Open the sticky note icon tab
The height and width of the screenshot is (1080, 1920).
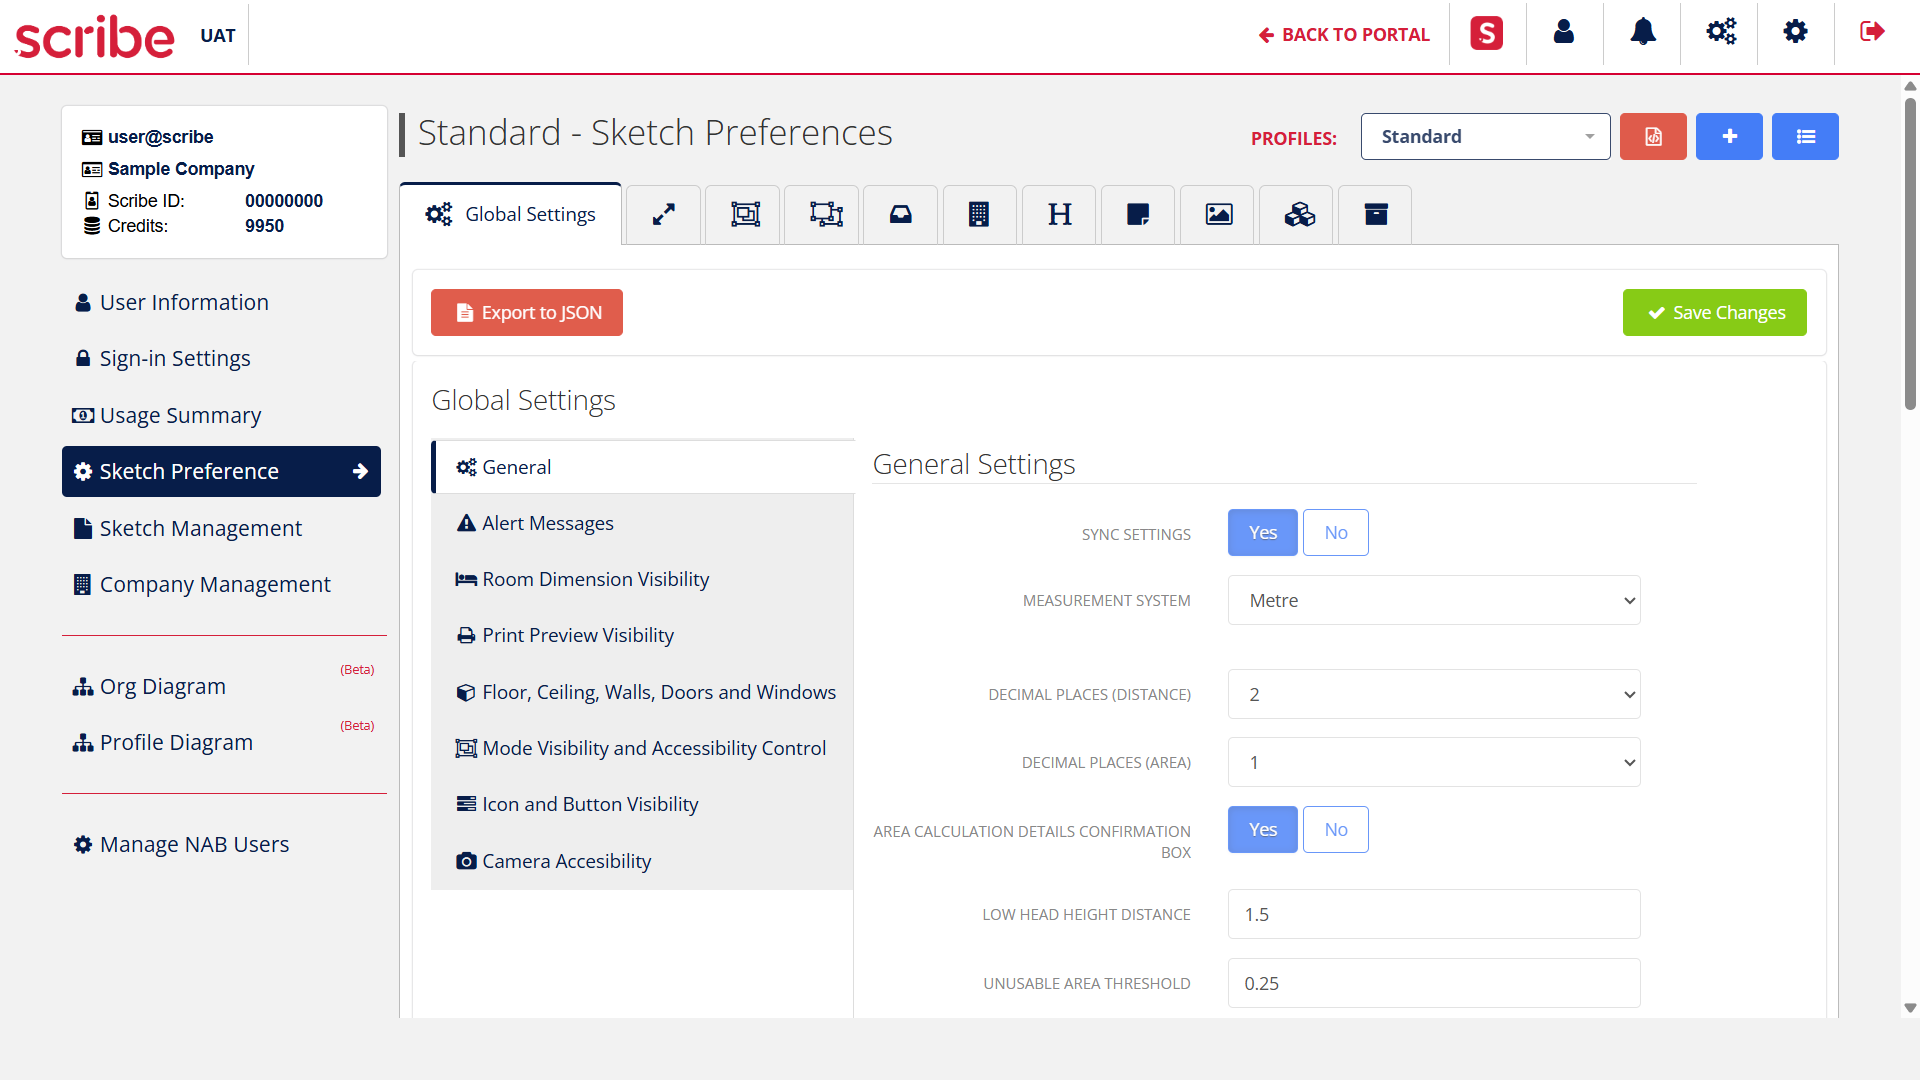1138,214
